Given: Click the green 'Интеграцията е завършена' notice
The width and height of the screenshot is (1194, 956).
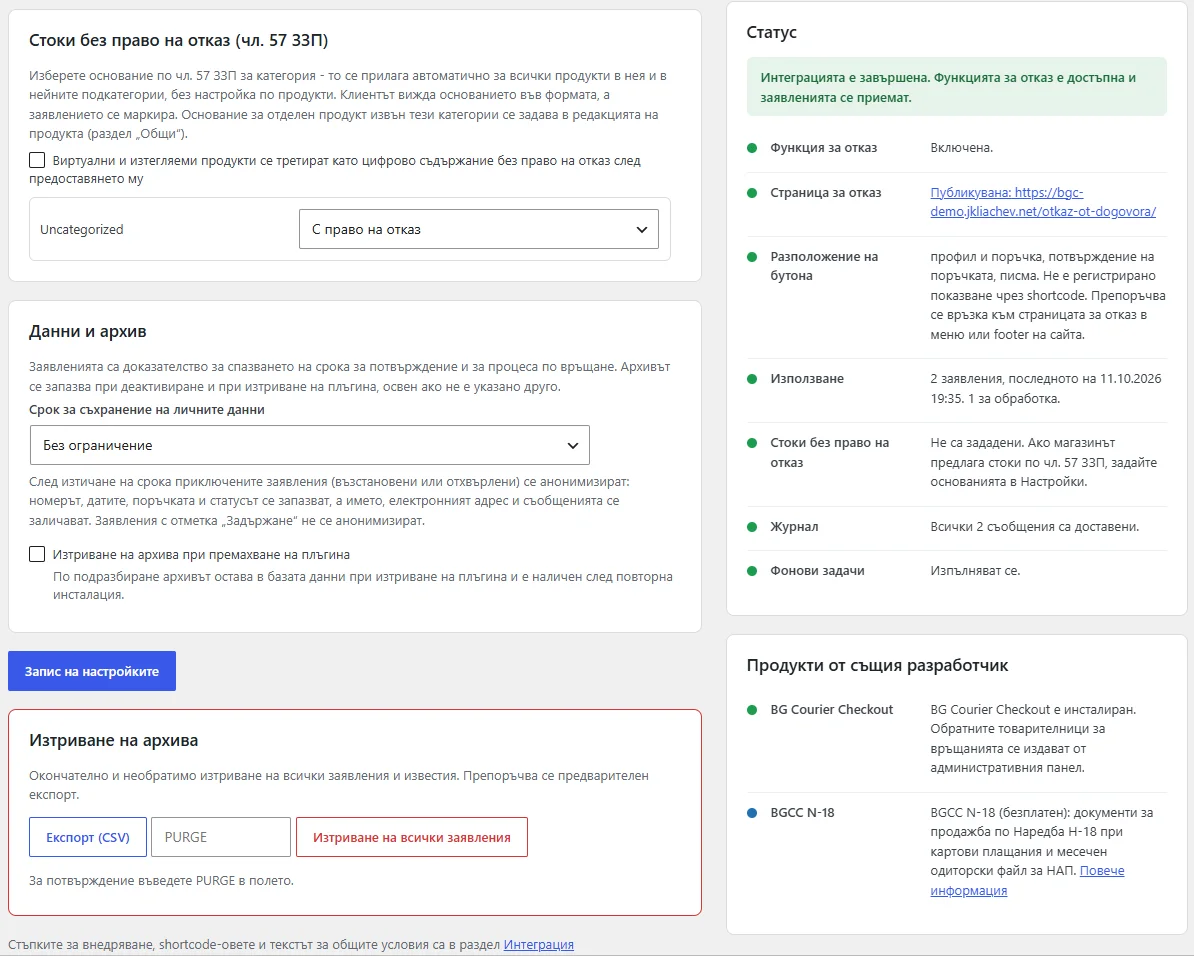Looking at the screenshot, I should click(956, 87).
